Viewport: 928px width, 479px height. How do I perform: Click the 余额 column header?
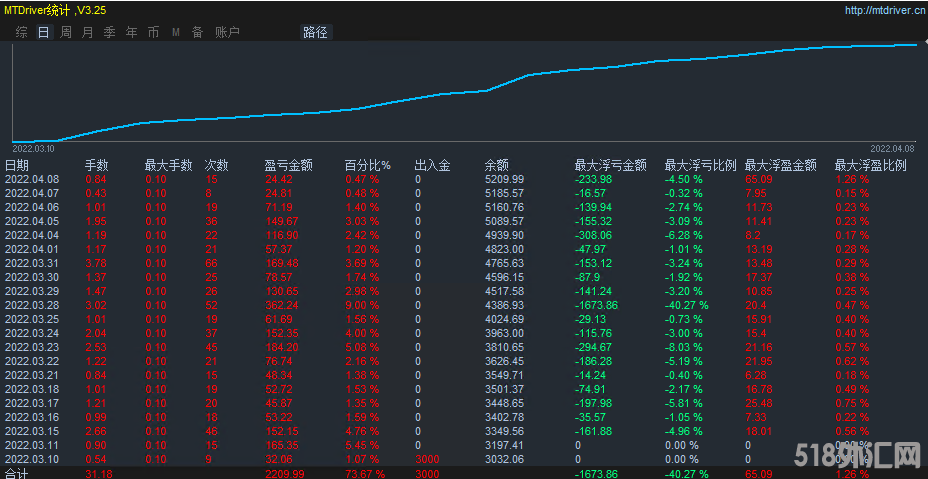click(496, 165)
